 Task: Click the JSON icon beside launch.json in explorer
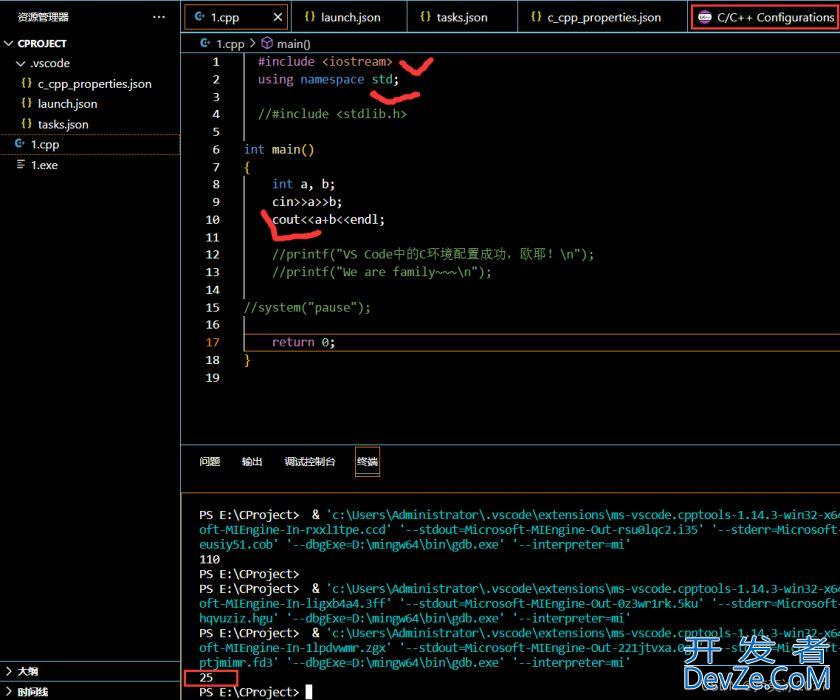tap(26, 103)
